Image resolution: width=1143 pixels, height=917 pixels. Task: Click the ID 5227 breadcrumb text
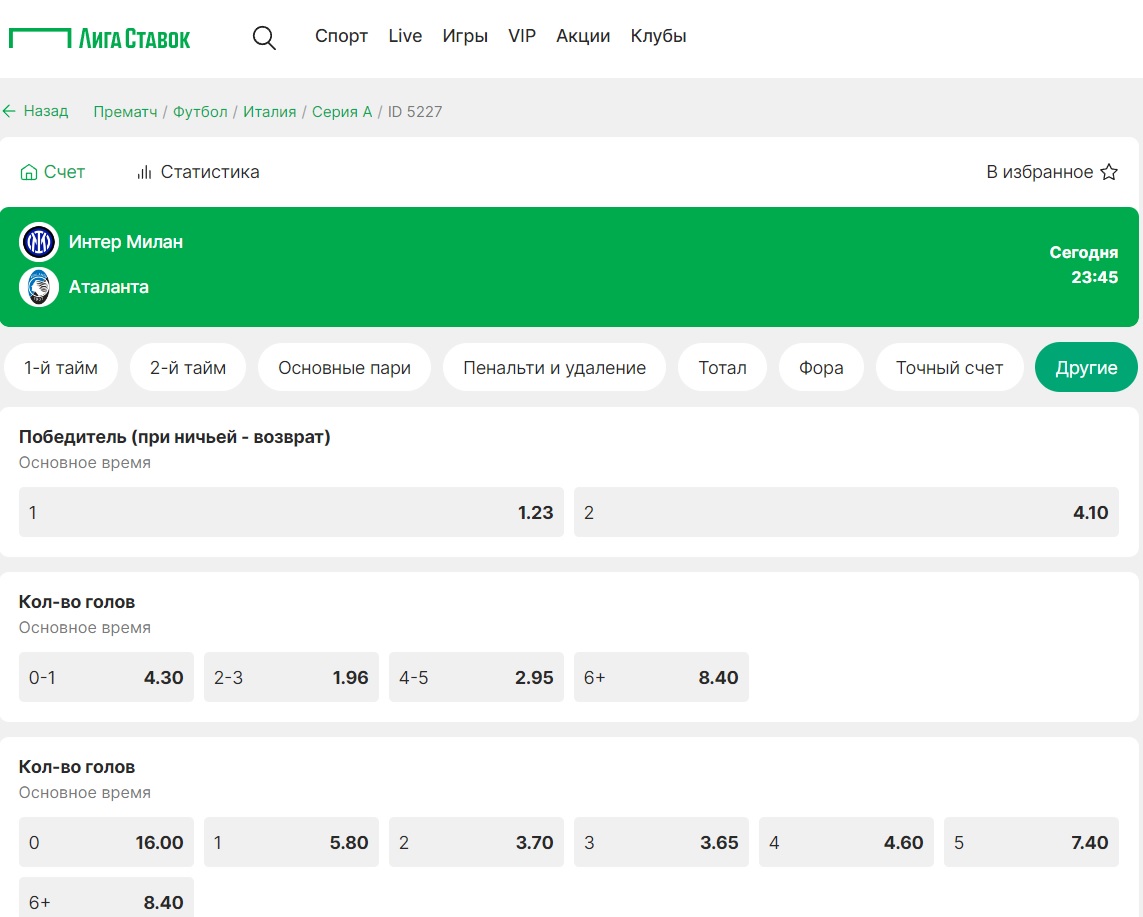click(415, 112)
